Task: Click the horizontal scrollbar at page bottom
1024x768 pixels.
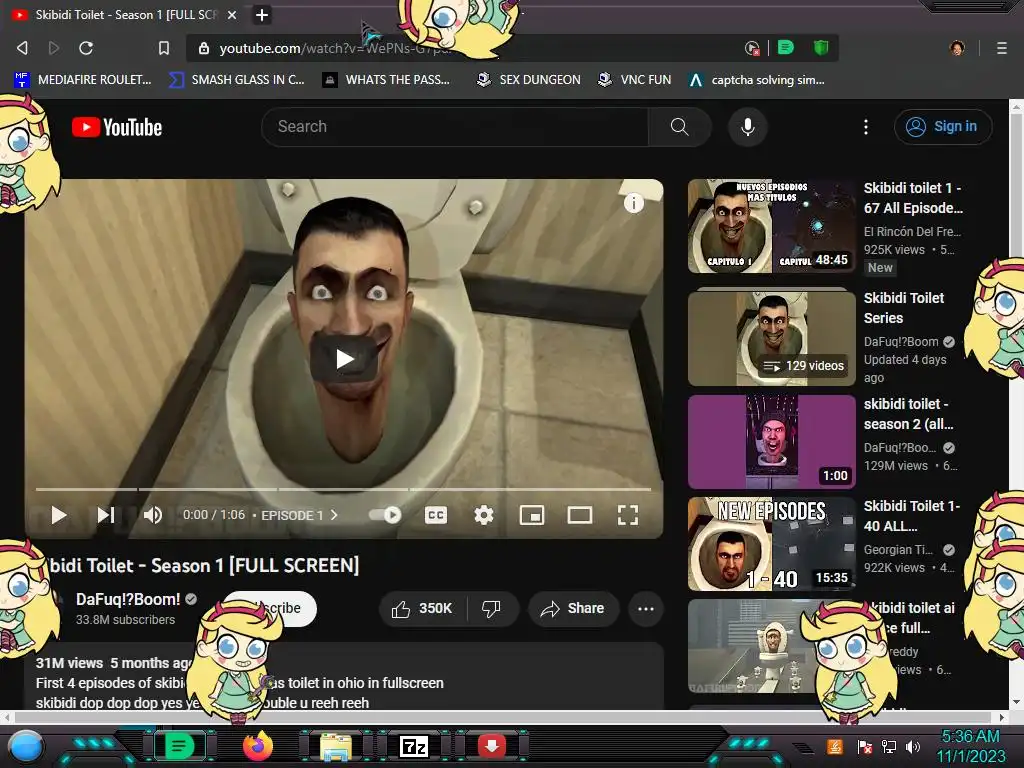Action: [504, 717]
